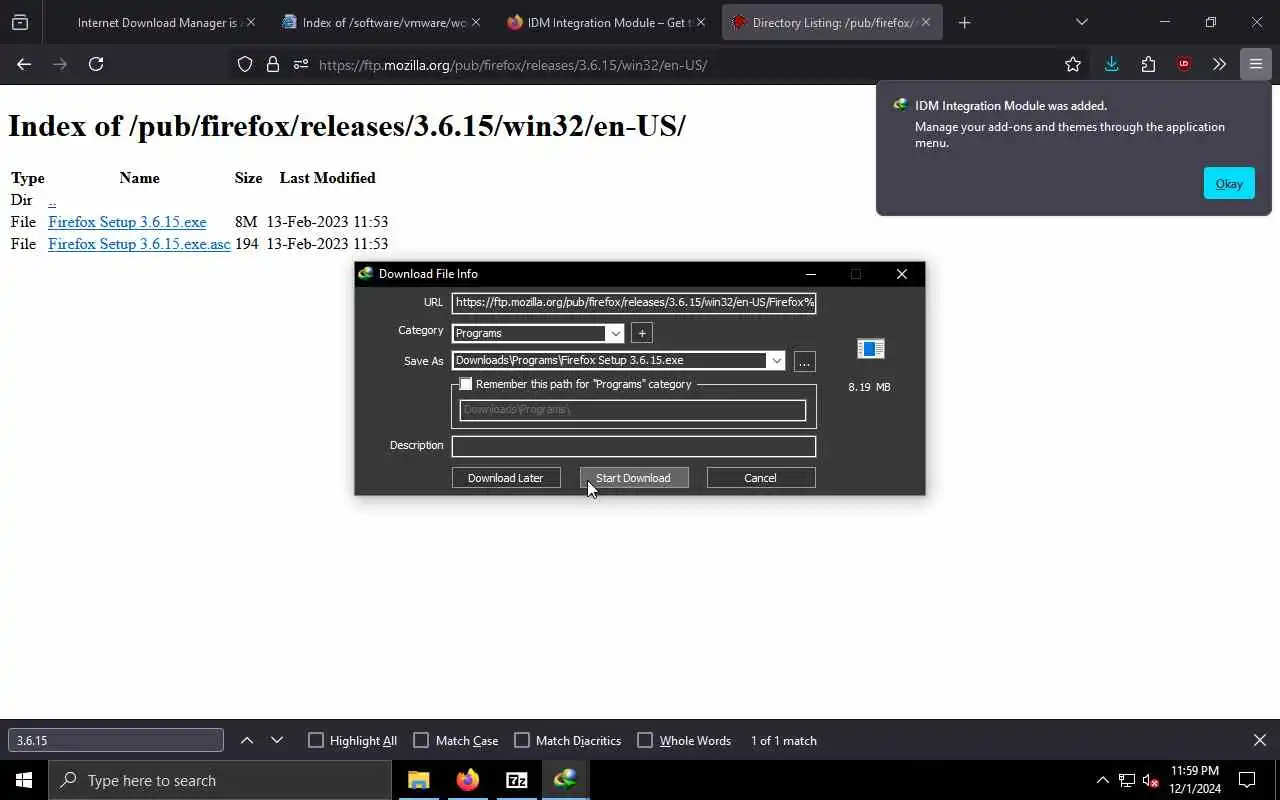
Task: Open uBlock Origin extension icon
Action: [1184, 65]
